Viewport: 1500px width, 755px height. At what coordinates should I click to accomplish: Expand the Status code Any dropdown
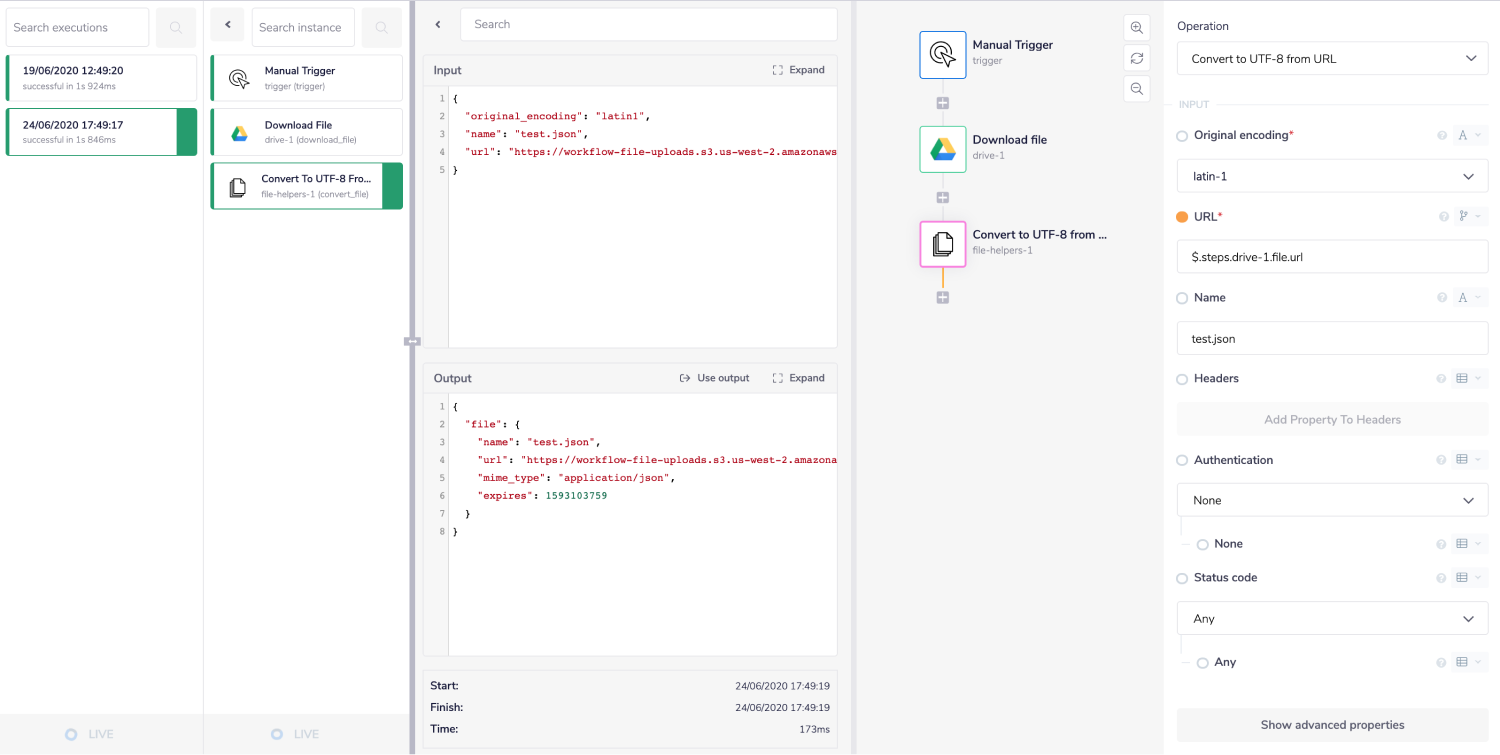[x=1332, y=619]
